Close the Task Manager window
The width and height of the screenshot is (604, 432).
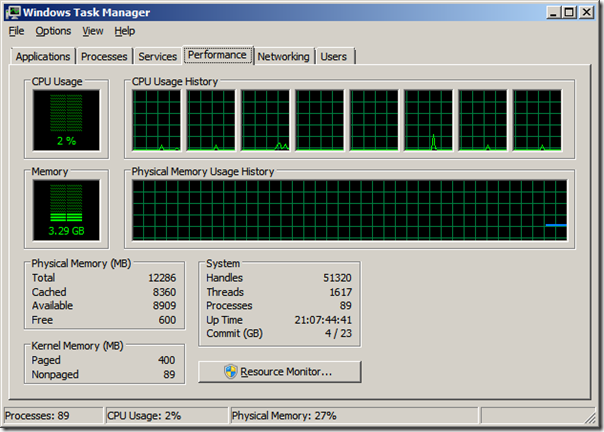(587, 12)
